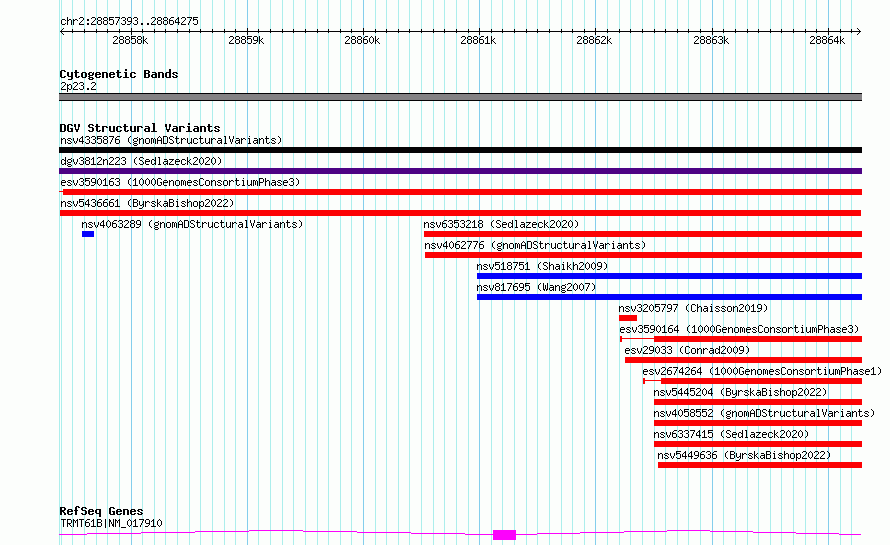Select the 2p23.2 band label
Screen dimensions: 890x545
pyautogui.click(x=78, y=86)
